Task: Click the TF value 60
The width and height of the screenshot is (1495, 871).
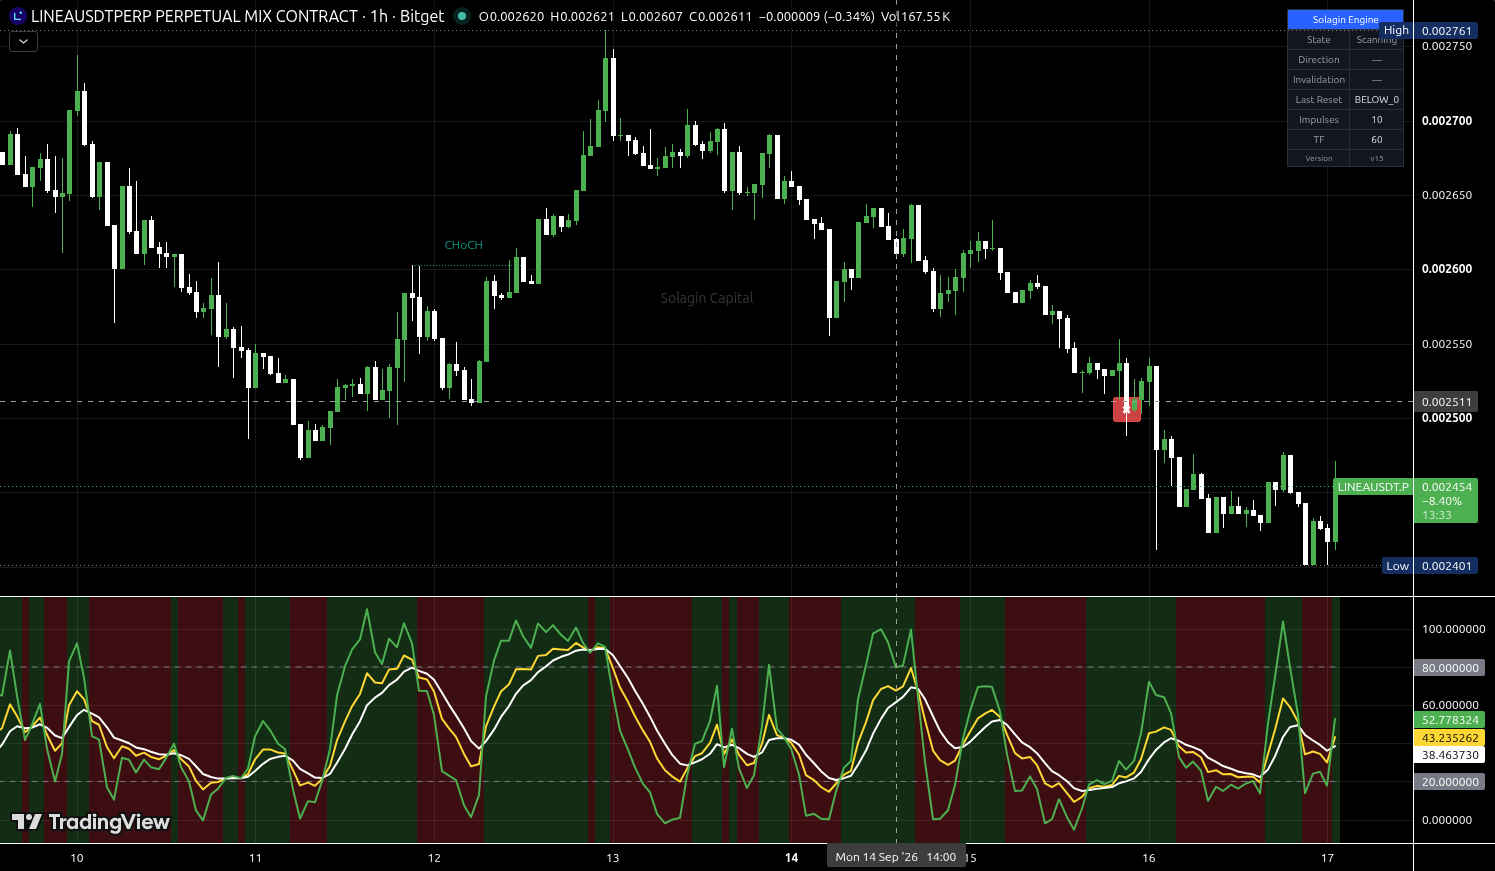Action: point(1377,140)
